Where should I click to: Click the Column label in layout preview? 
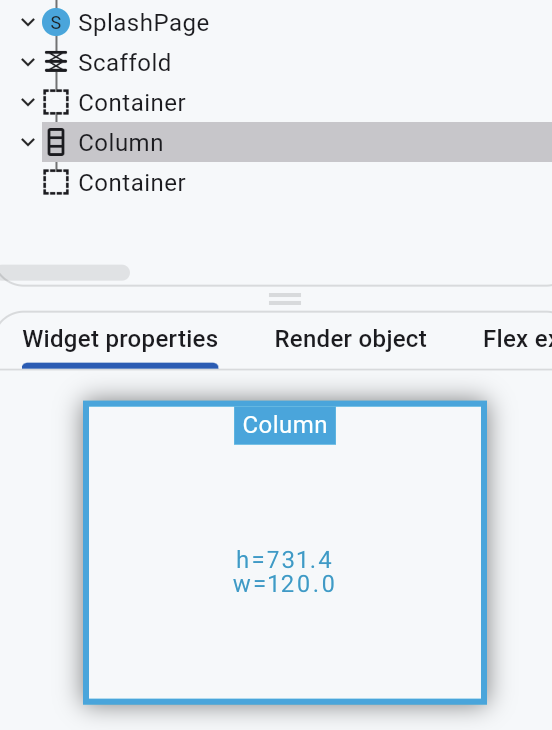(x=285, y=425)
